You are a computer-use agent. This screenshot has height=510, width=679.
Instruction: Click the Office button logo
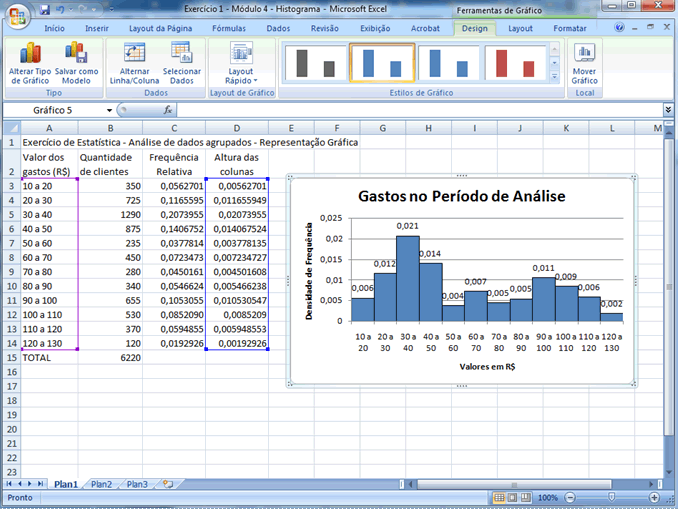click(17, 15)
